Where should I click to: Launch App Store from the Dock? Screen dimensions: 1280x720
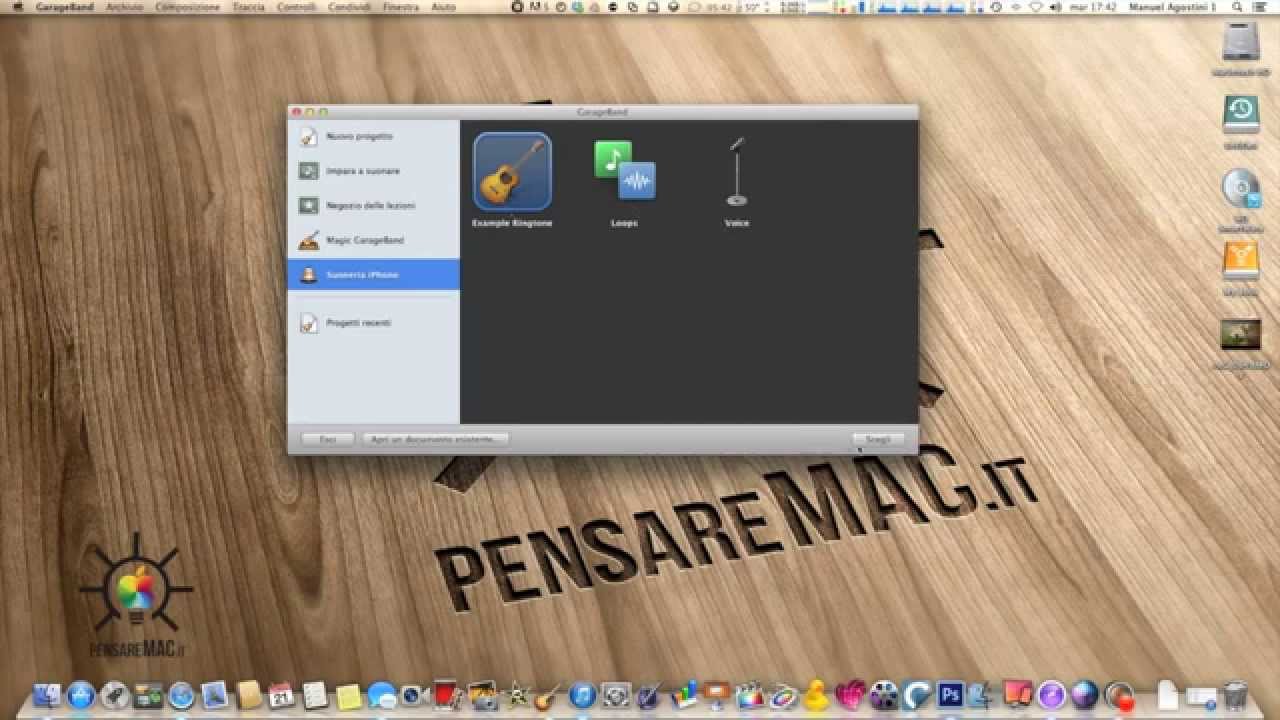81,695
